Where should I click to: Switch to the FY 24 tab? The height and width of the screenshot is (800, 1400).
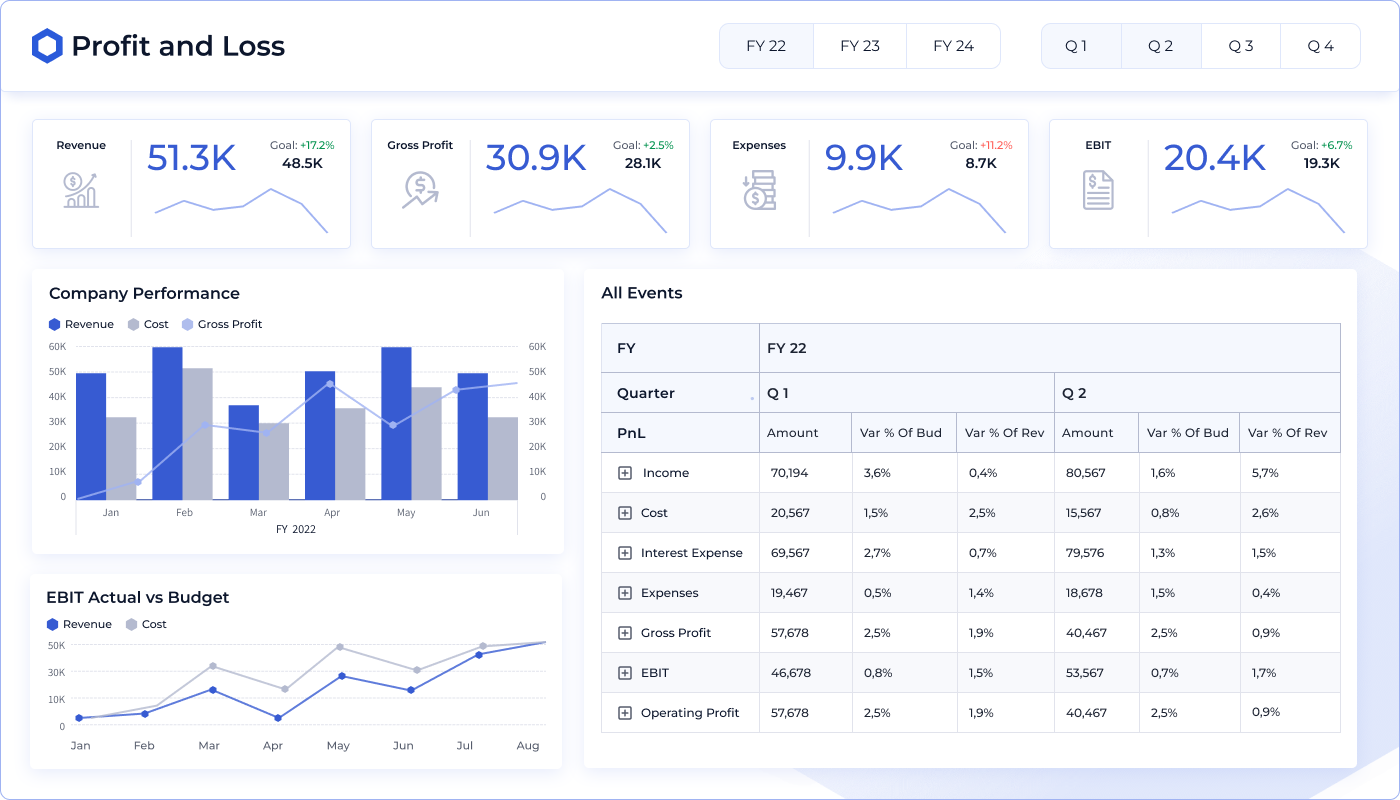point(953,46)
